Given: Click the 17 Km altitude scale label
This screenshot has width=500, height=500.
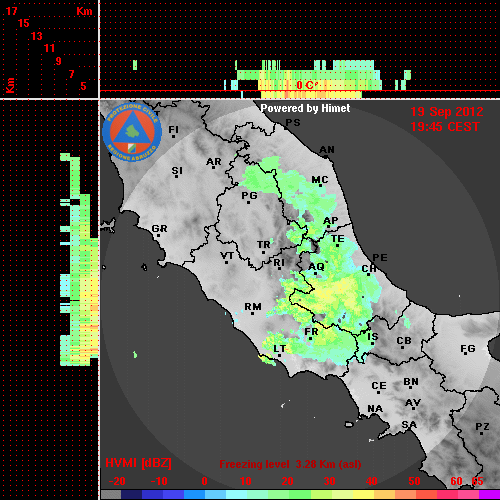Looking at the screenshot, I should tap(12, 11).
